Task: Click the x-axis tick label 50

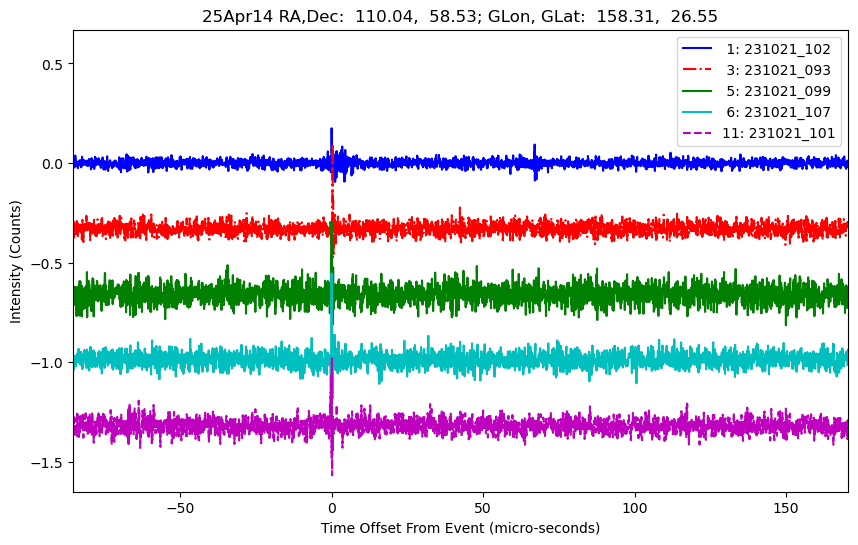Action: pos(483,508)
